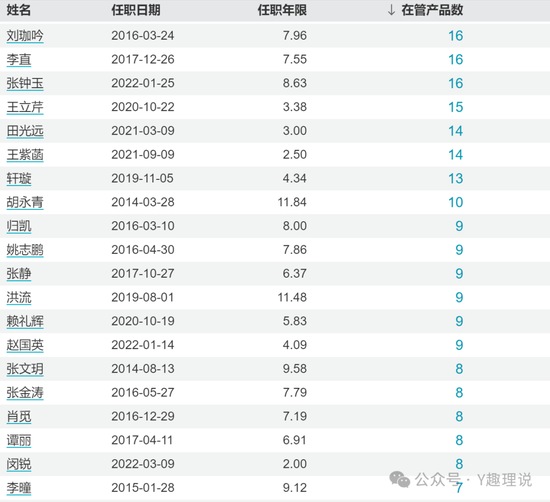Screen dimensions: 550x502
Task: Select the 姓名 column header
Action: click(19, 10)
